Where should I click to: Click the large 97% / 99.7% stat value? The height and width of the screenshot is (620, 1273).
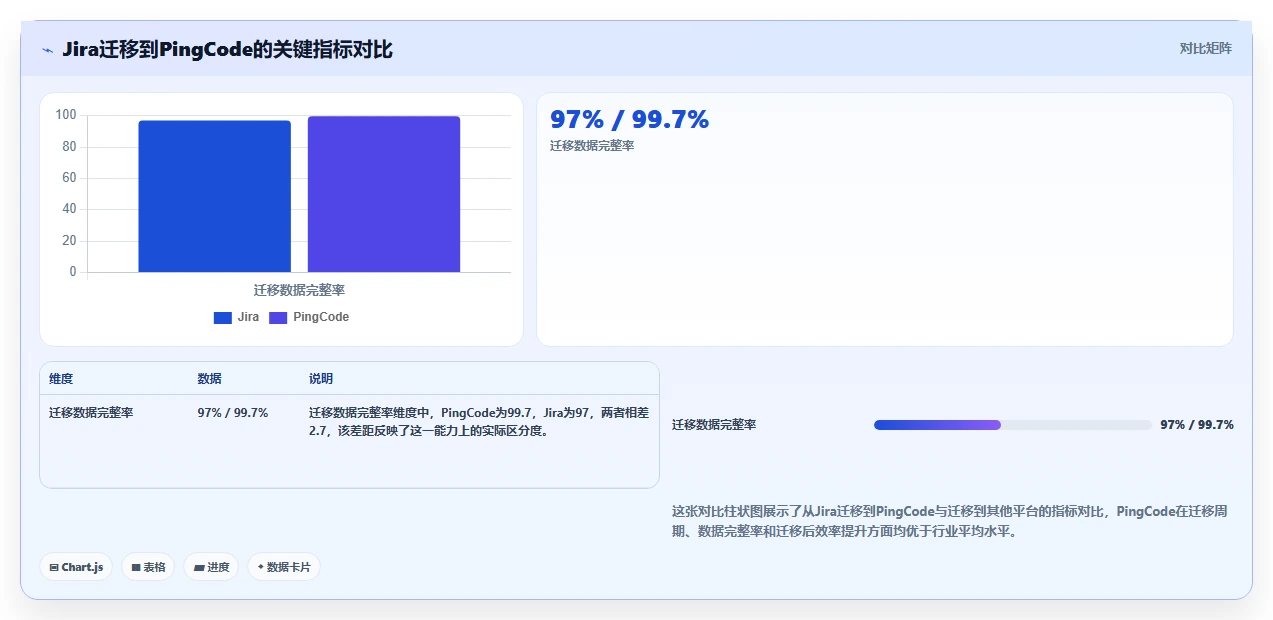[x=629, y=119]
